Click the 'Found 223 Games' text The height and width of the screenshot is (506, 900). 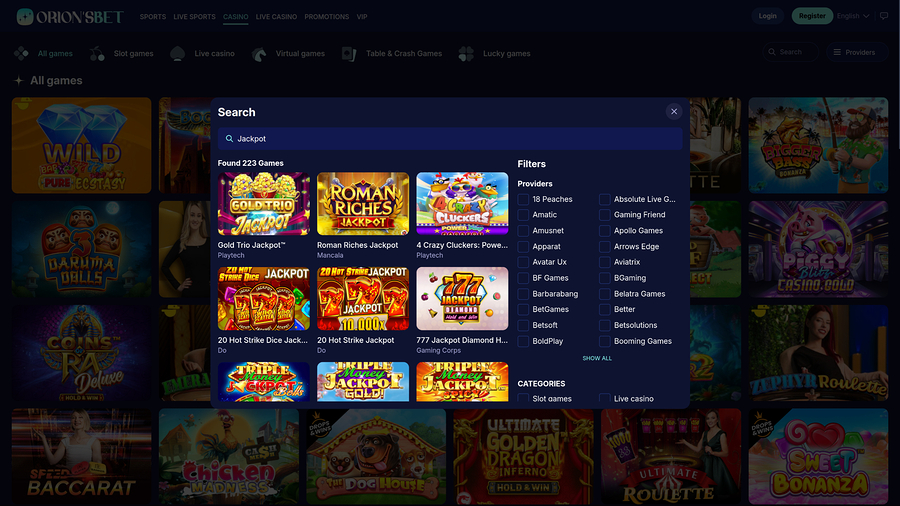point(250,163)
